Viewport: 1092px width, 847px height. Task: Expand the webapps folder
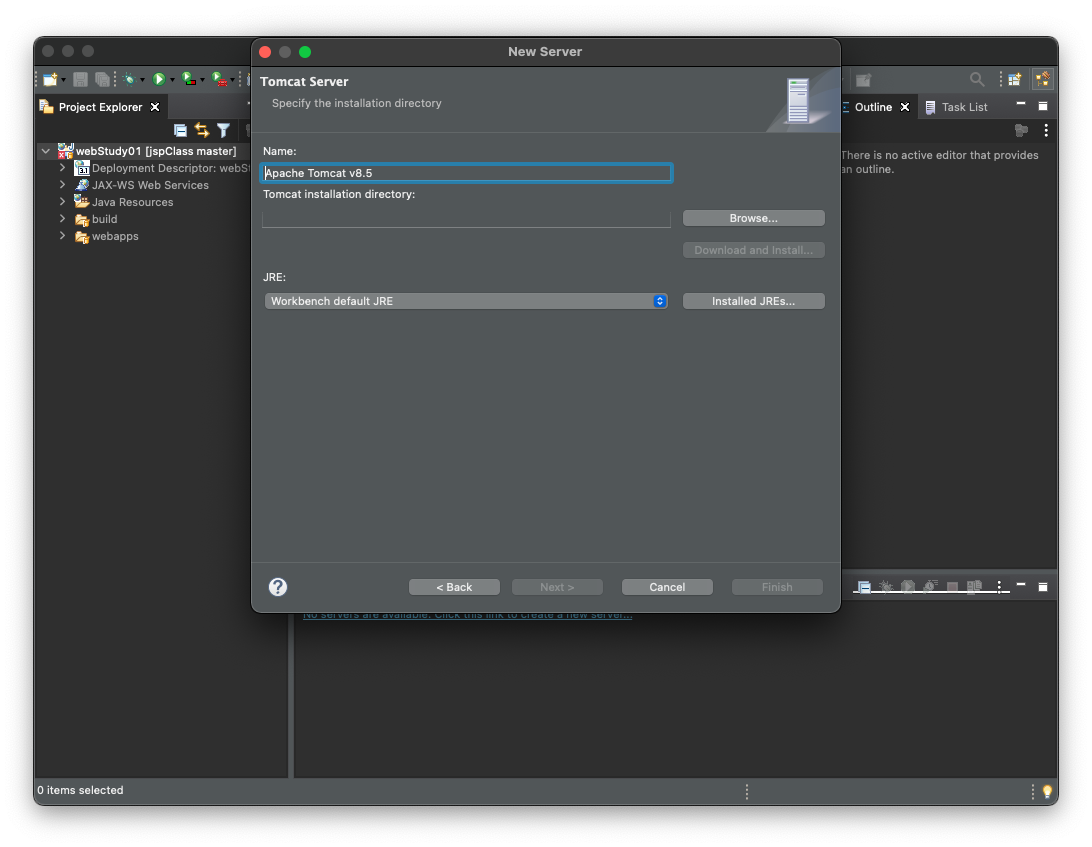coord(63,235)
